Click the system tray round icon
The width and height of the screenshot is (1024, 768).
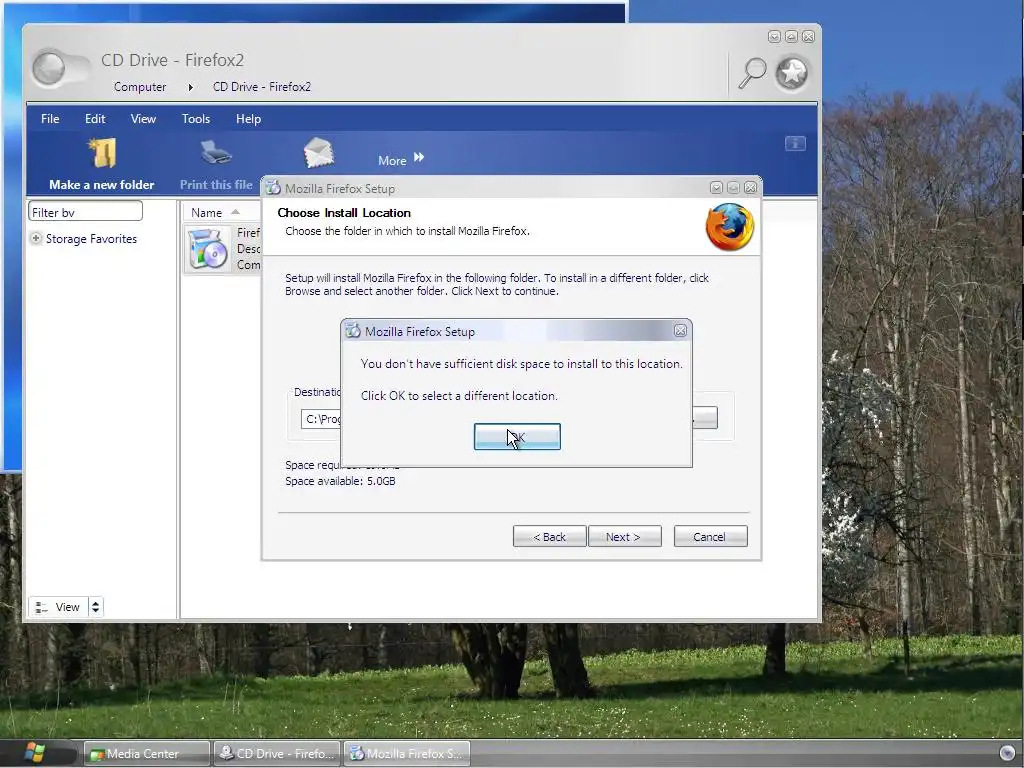click(1007, 752)
